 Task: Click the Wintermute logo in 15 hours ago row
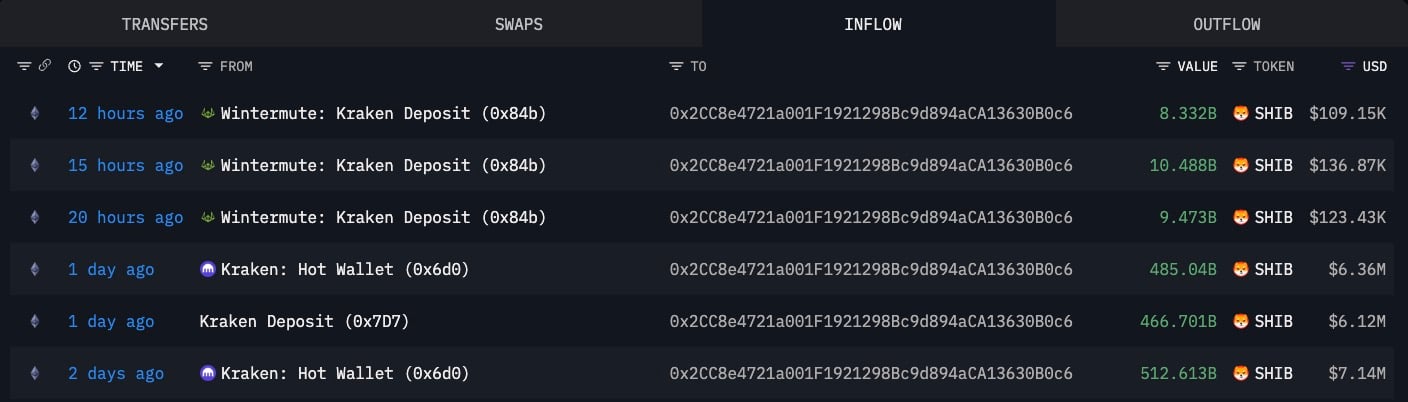208,166
